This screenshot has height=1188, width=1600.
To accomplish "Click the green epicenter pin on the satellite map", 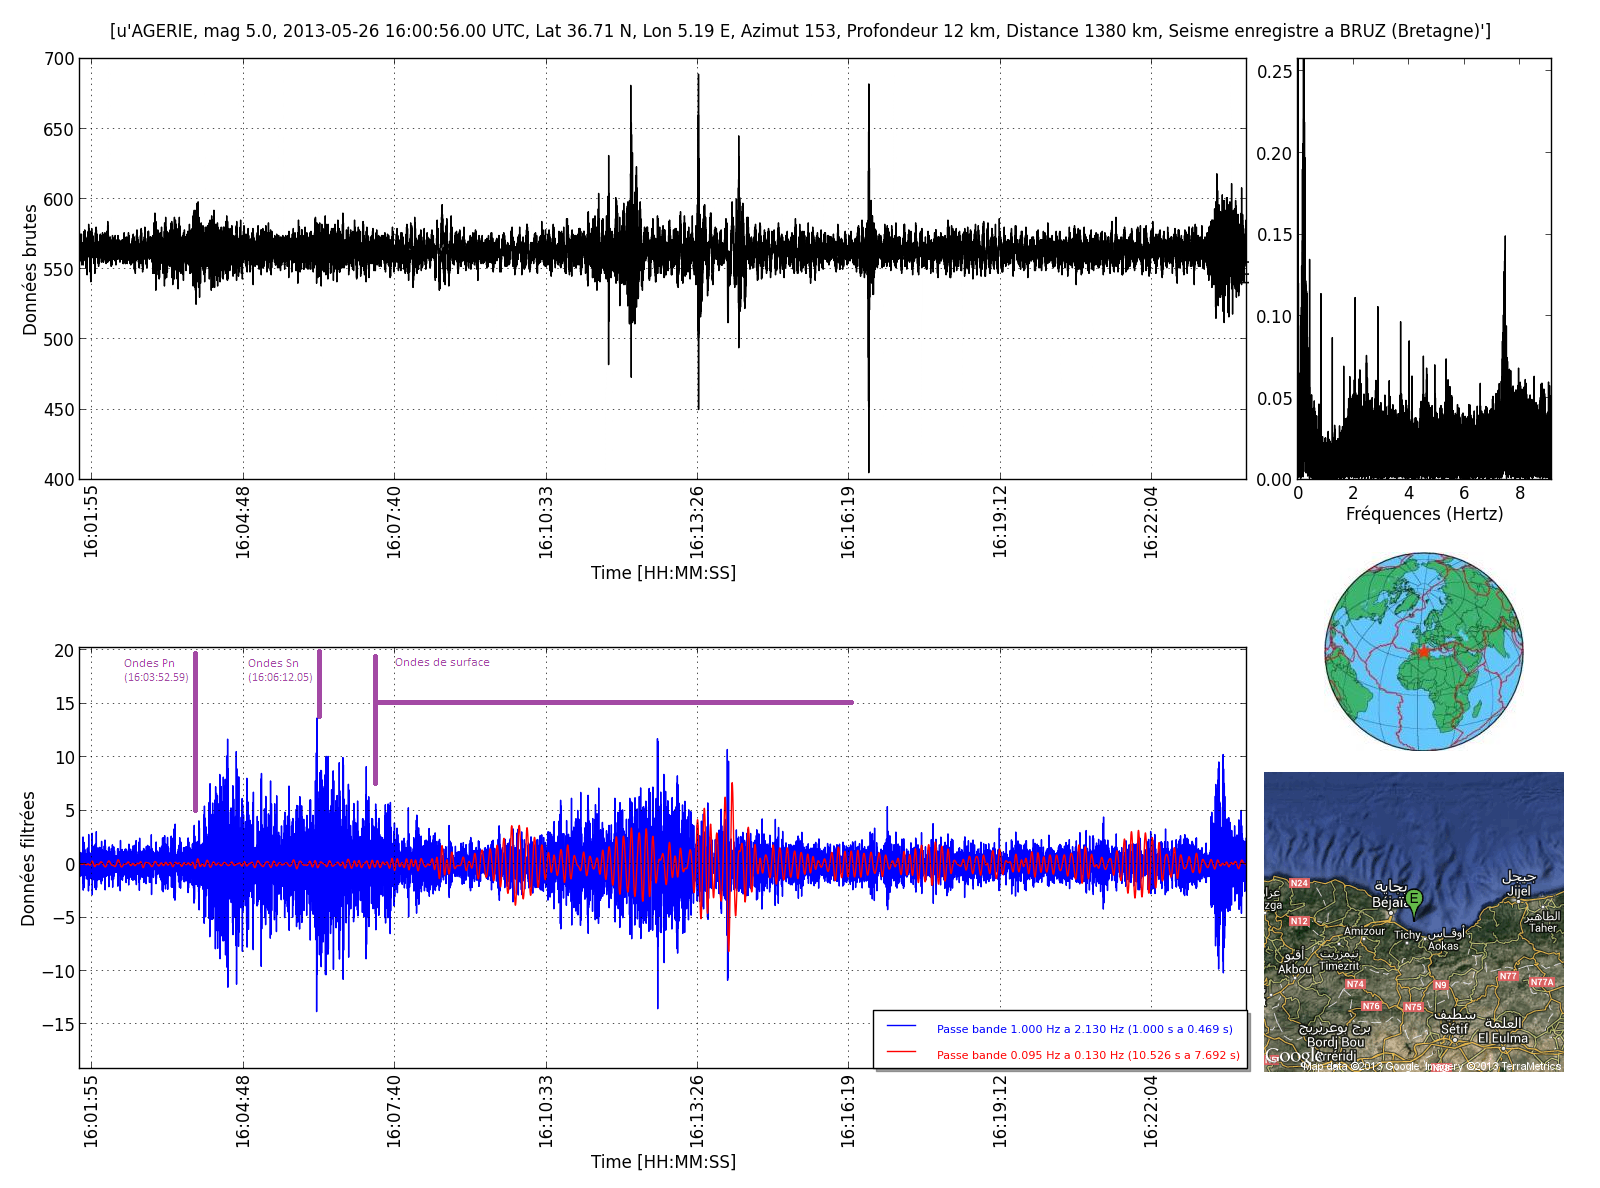I will click(x=1413, y=901).
